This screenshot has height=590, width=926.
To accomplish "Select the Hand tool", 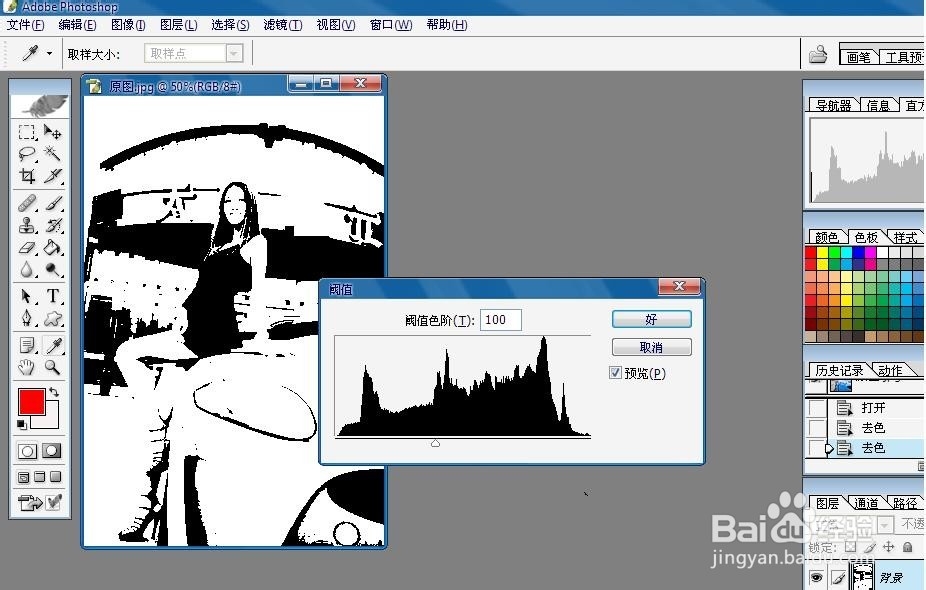I will [27, 367].
